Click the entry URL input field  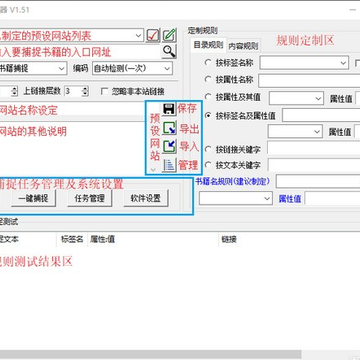[x=80, y=52]
